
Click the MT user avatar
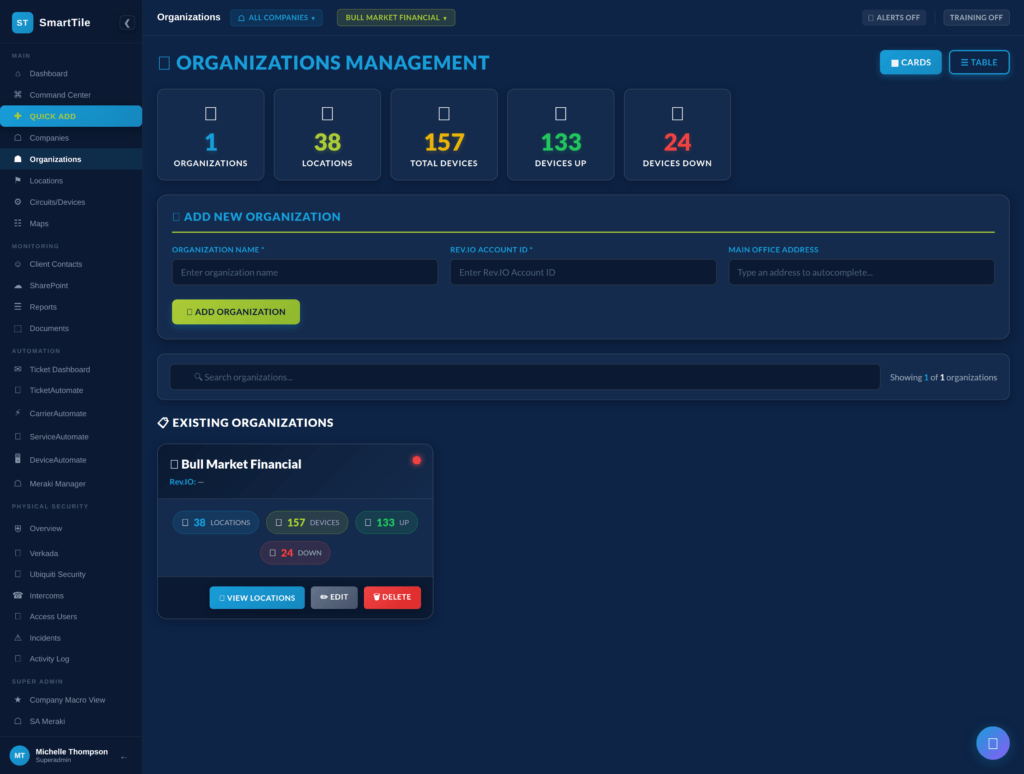tap(20, 755)
